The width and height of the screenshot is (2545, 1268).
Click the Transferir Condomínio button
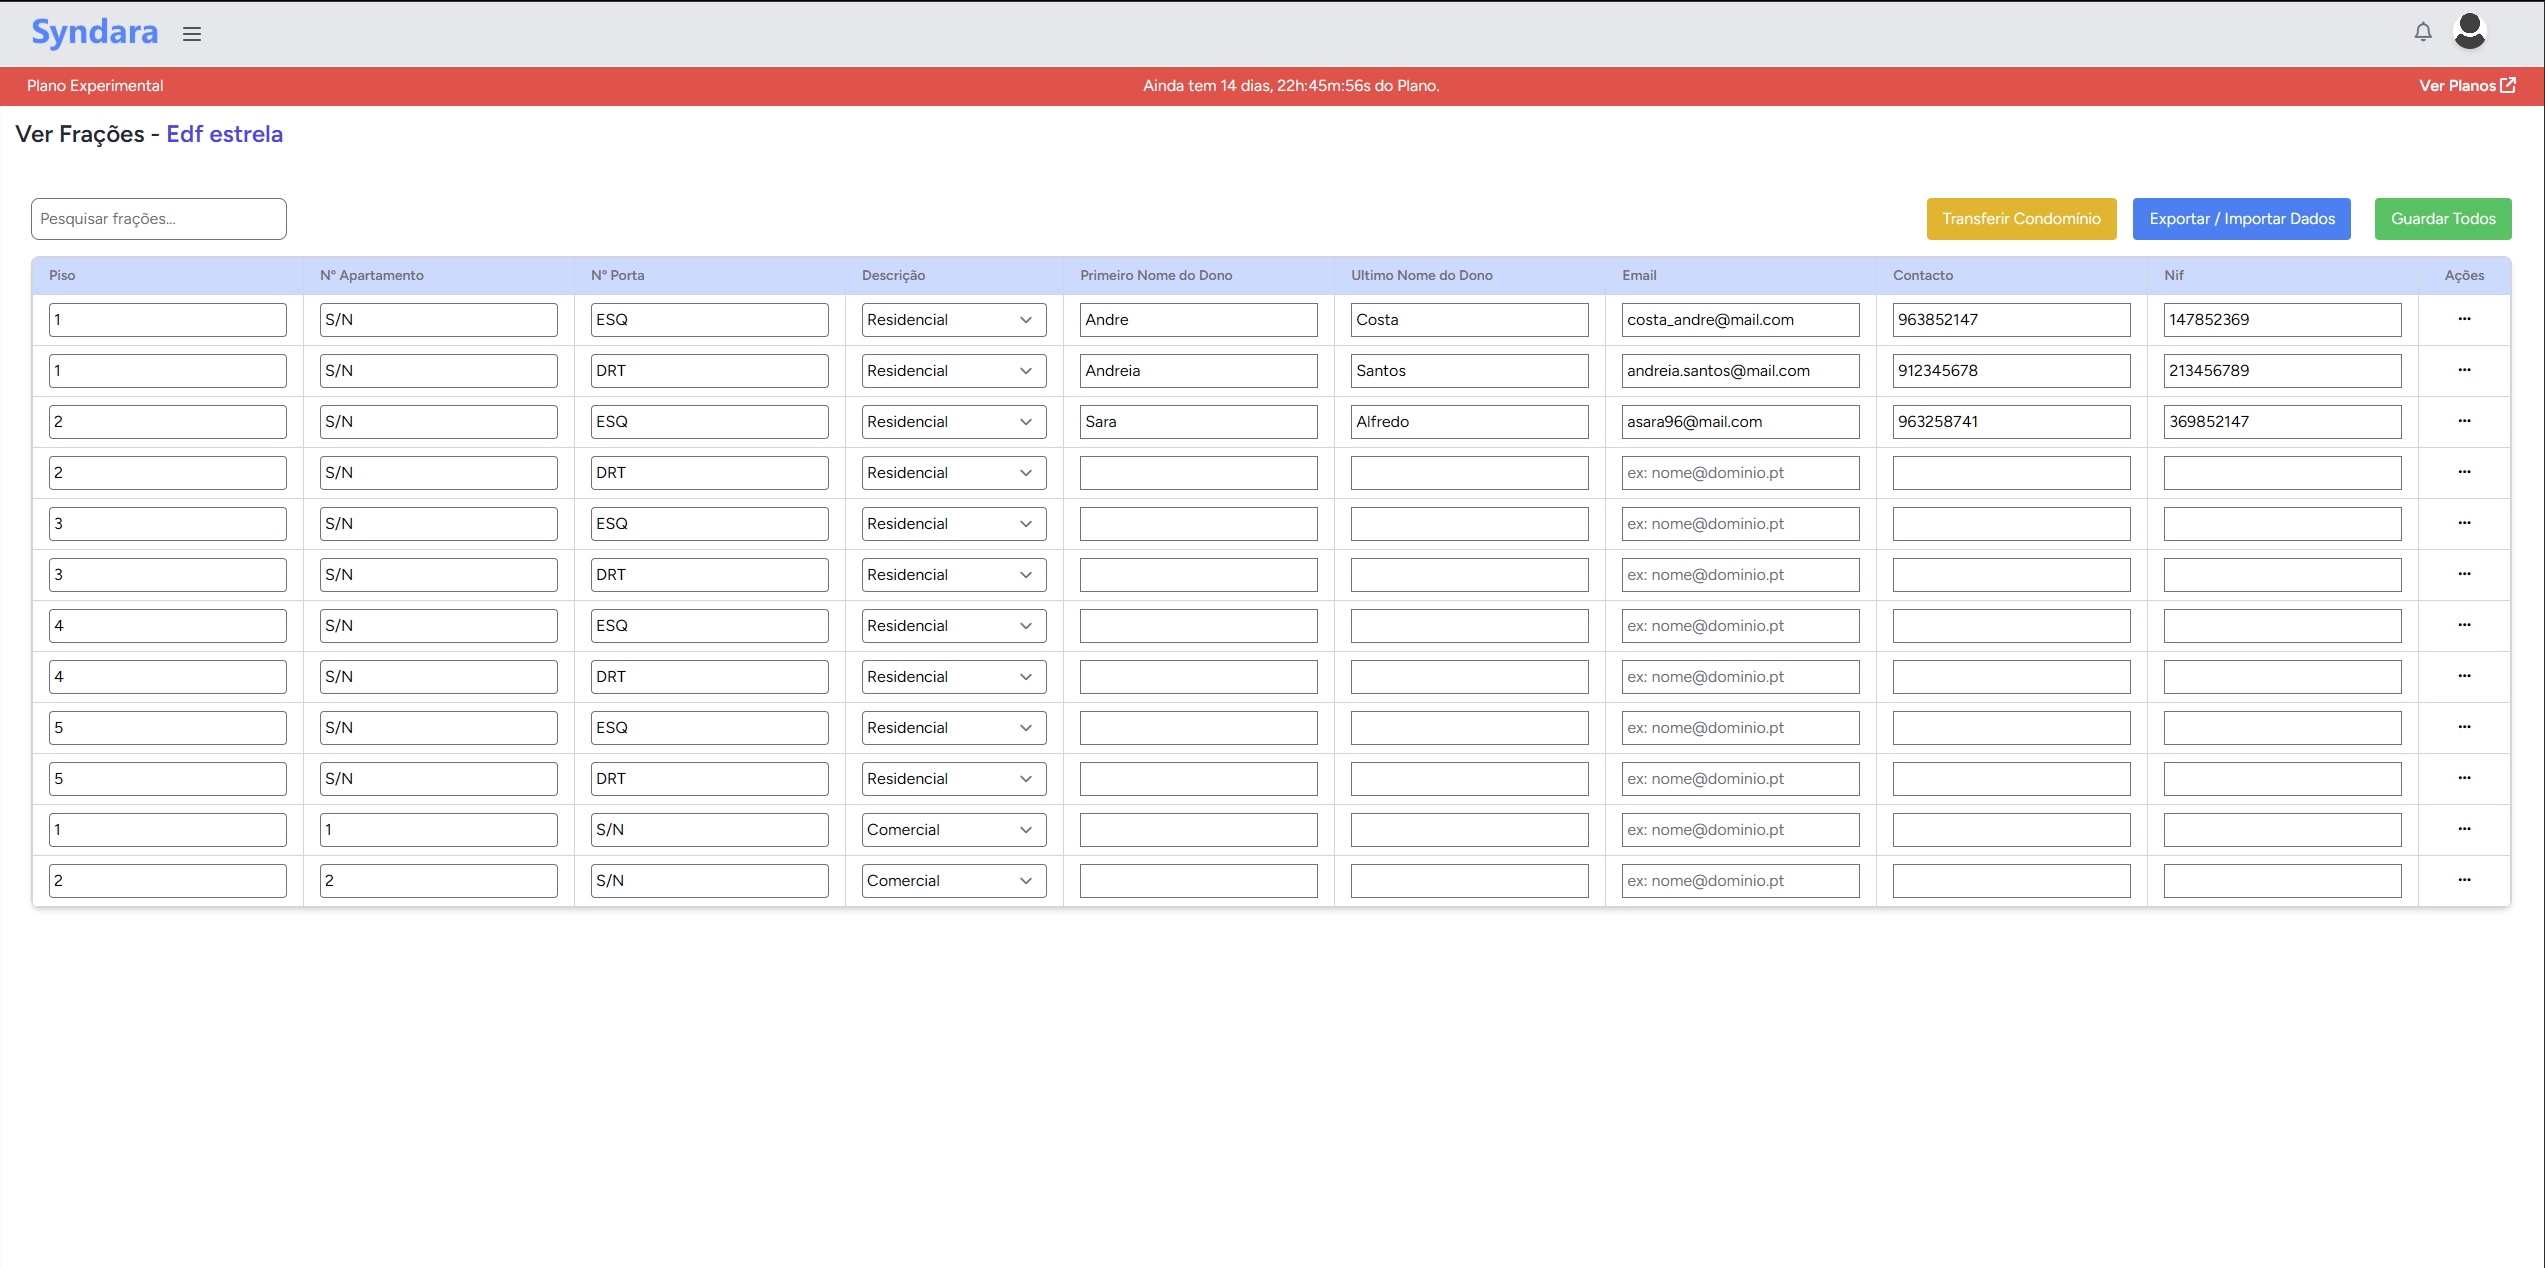tap(2021, 219)
